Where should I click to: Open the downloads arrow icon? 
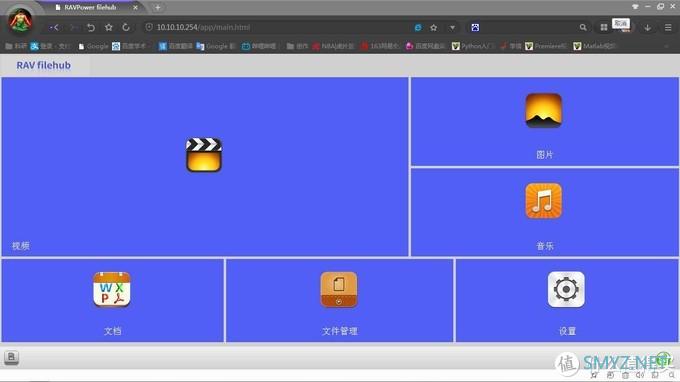(x=647, y=27)
